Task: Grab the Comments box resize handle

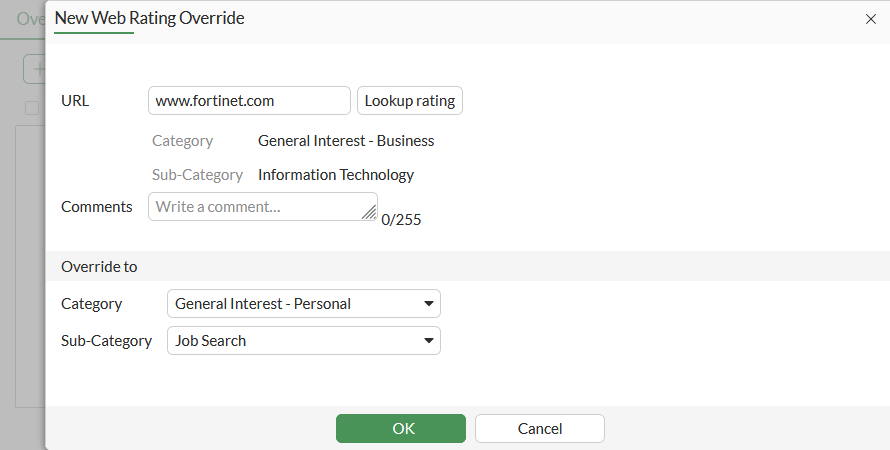Action: (369, 212)
